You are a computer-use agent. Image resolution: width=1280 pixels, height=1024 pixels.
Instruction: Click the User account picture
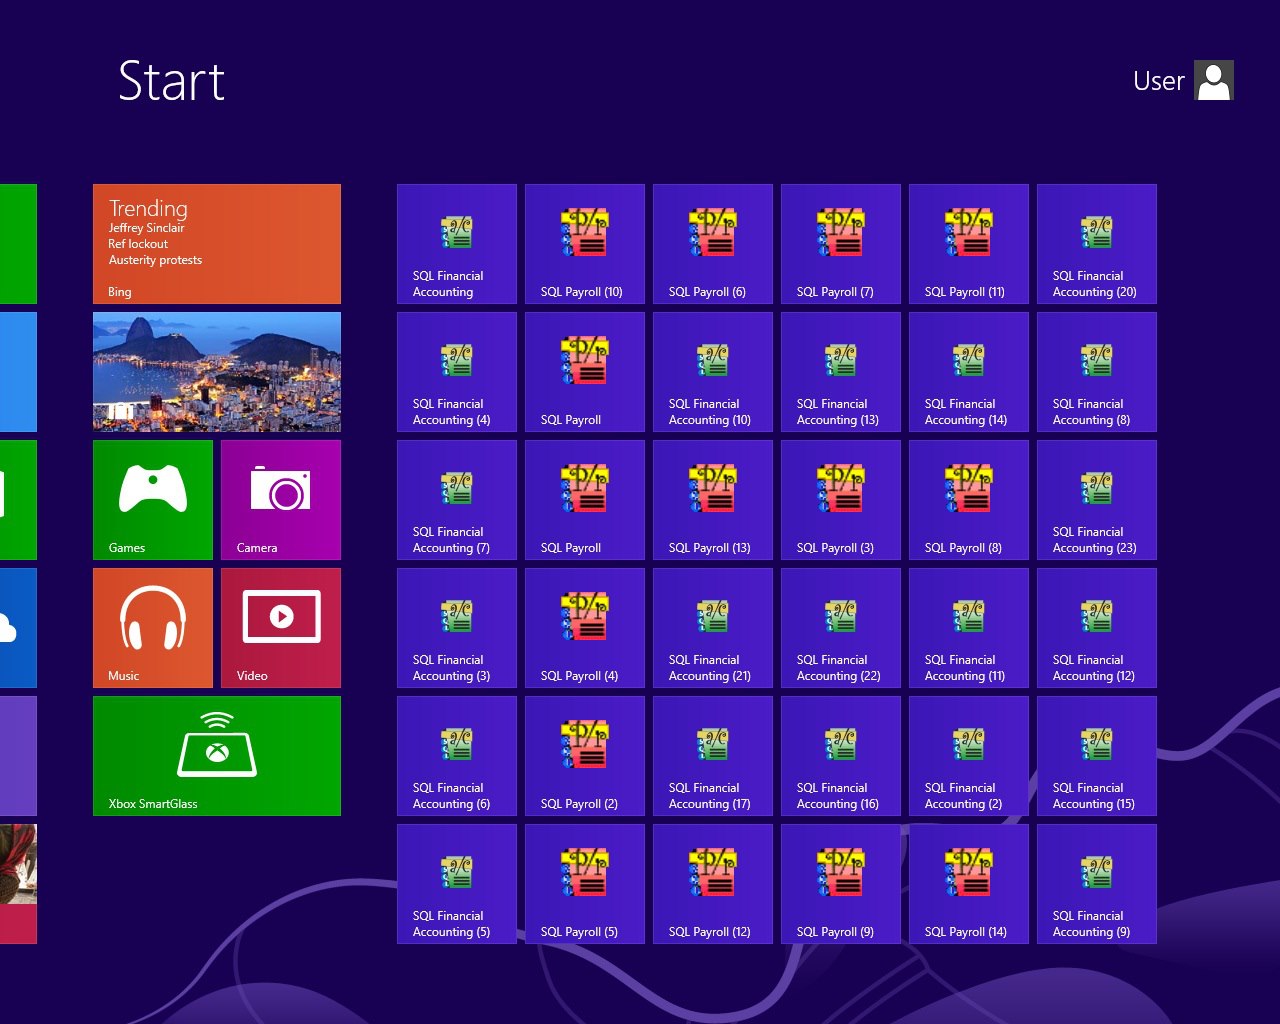(1214, 80)
